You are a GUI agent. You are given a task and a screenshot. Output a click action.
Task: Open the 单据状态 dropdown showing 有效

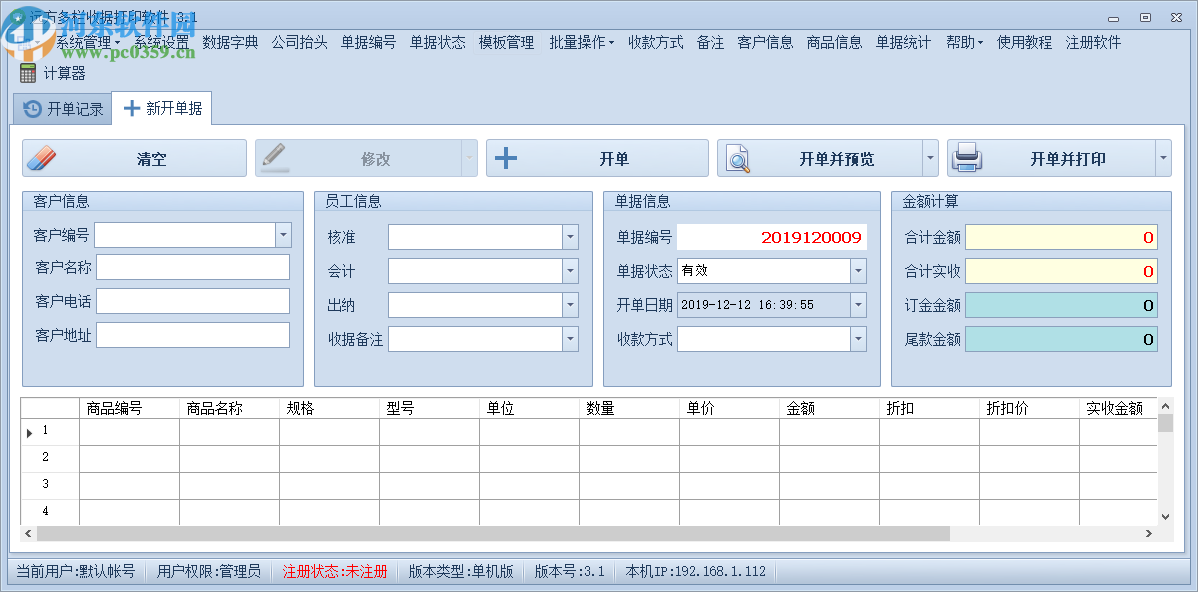coord(858,270)
